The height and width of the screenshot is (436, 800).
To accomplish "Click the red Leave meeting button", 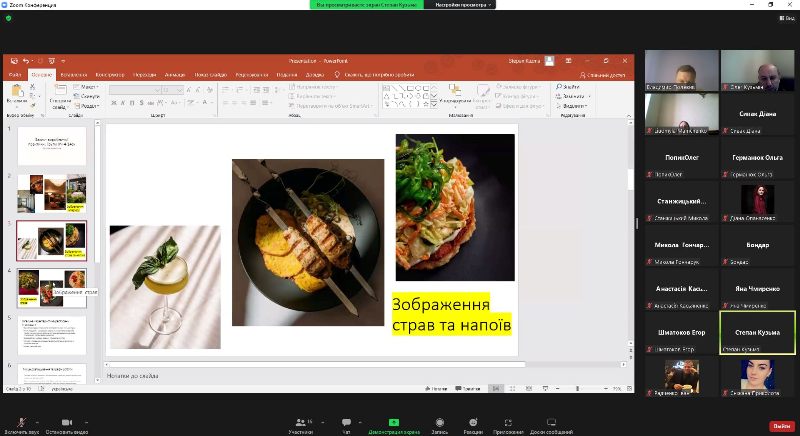I will 782,426.
